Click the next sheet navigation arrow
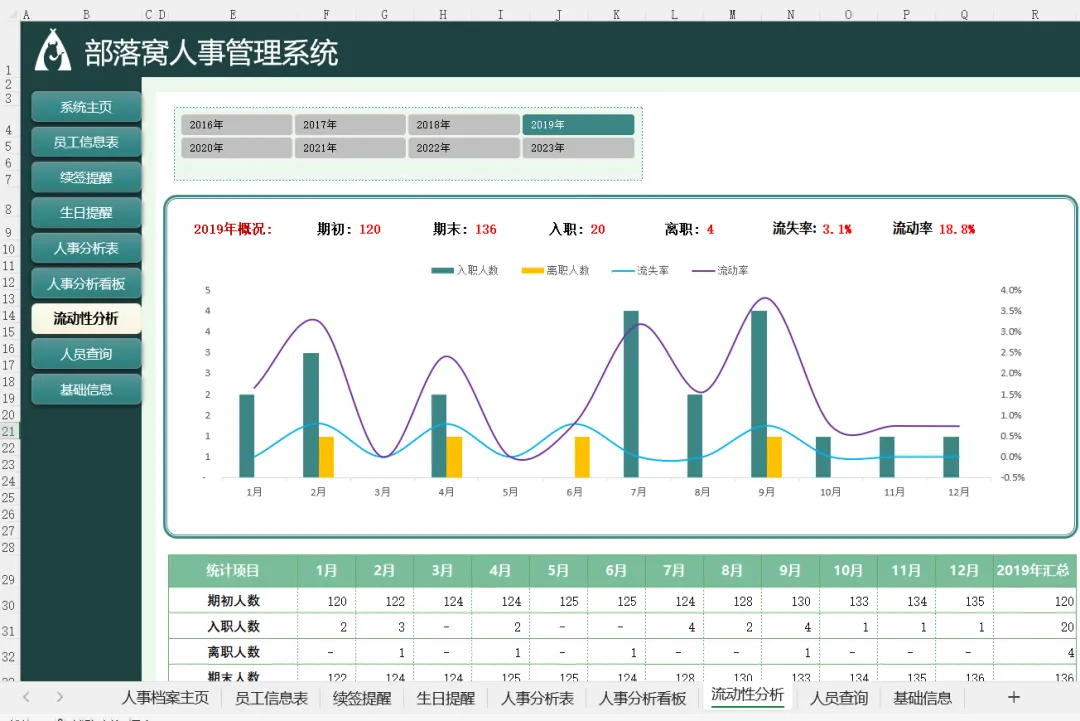The image size is (1080, 721). [x=59, y=697]
